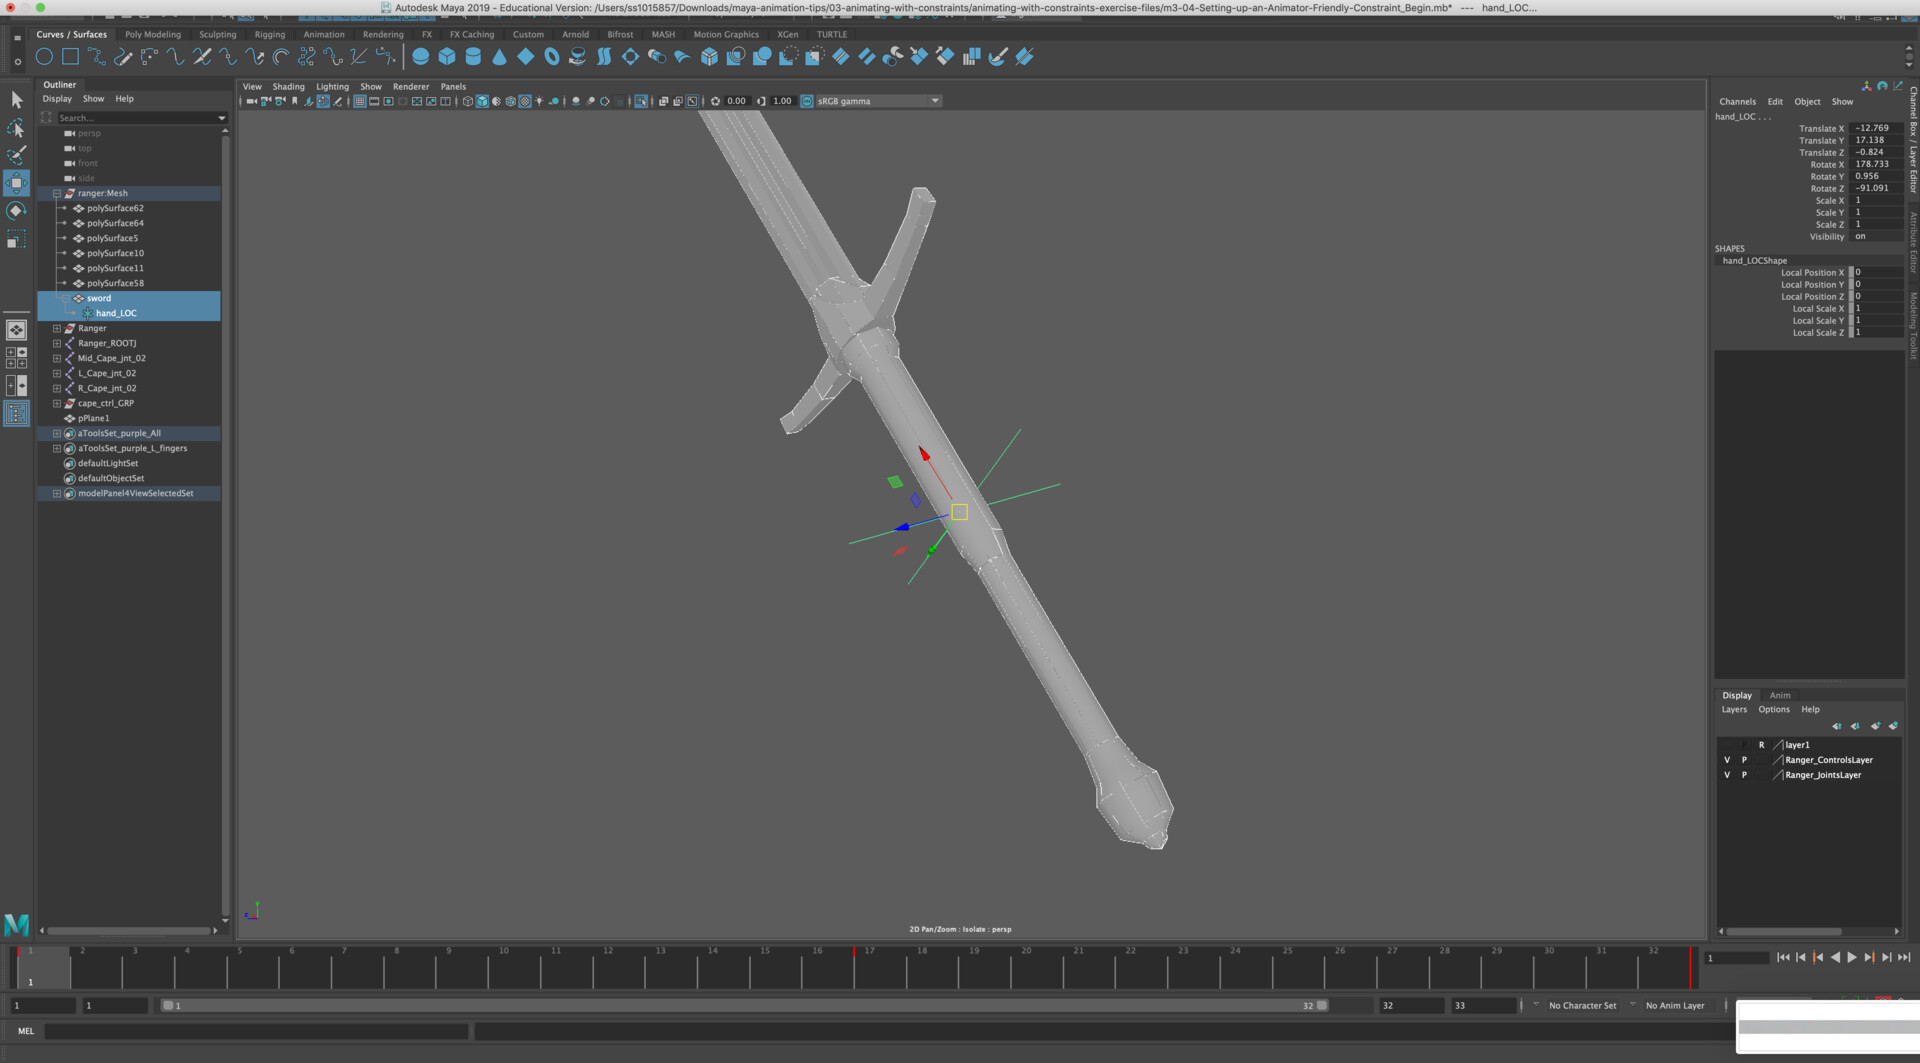Expand the Ranger_ROOTJ joint
This screenshot has width=1920, height=1063.
pyautogui.click(x=57, y=344)
